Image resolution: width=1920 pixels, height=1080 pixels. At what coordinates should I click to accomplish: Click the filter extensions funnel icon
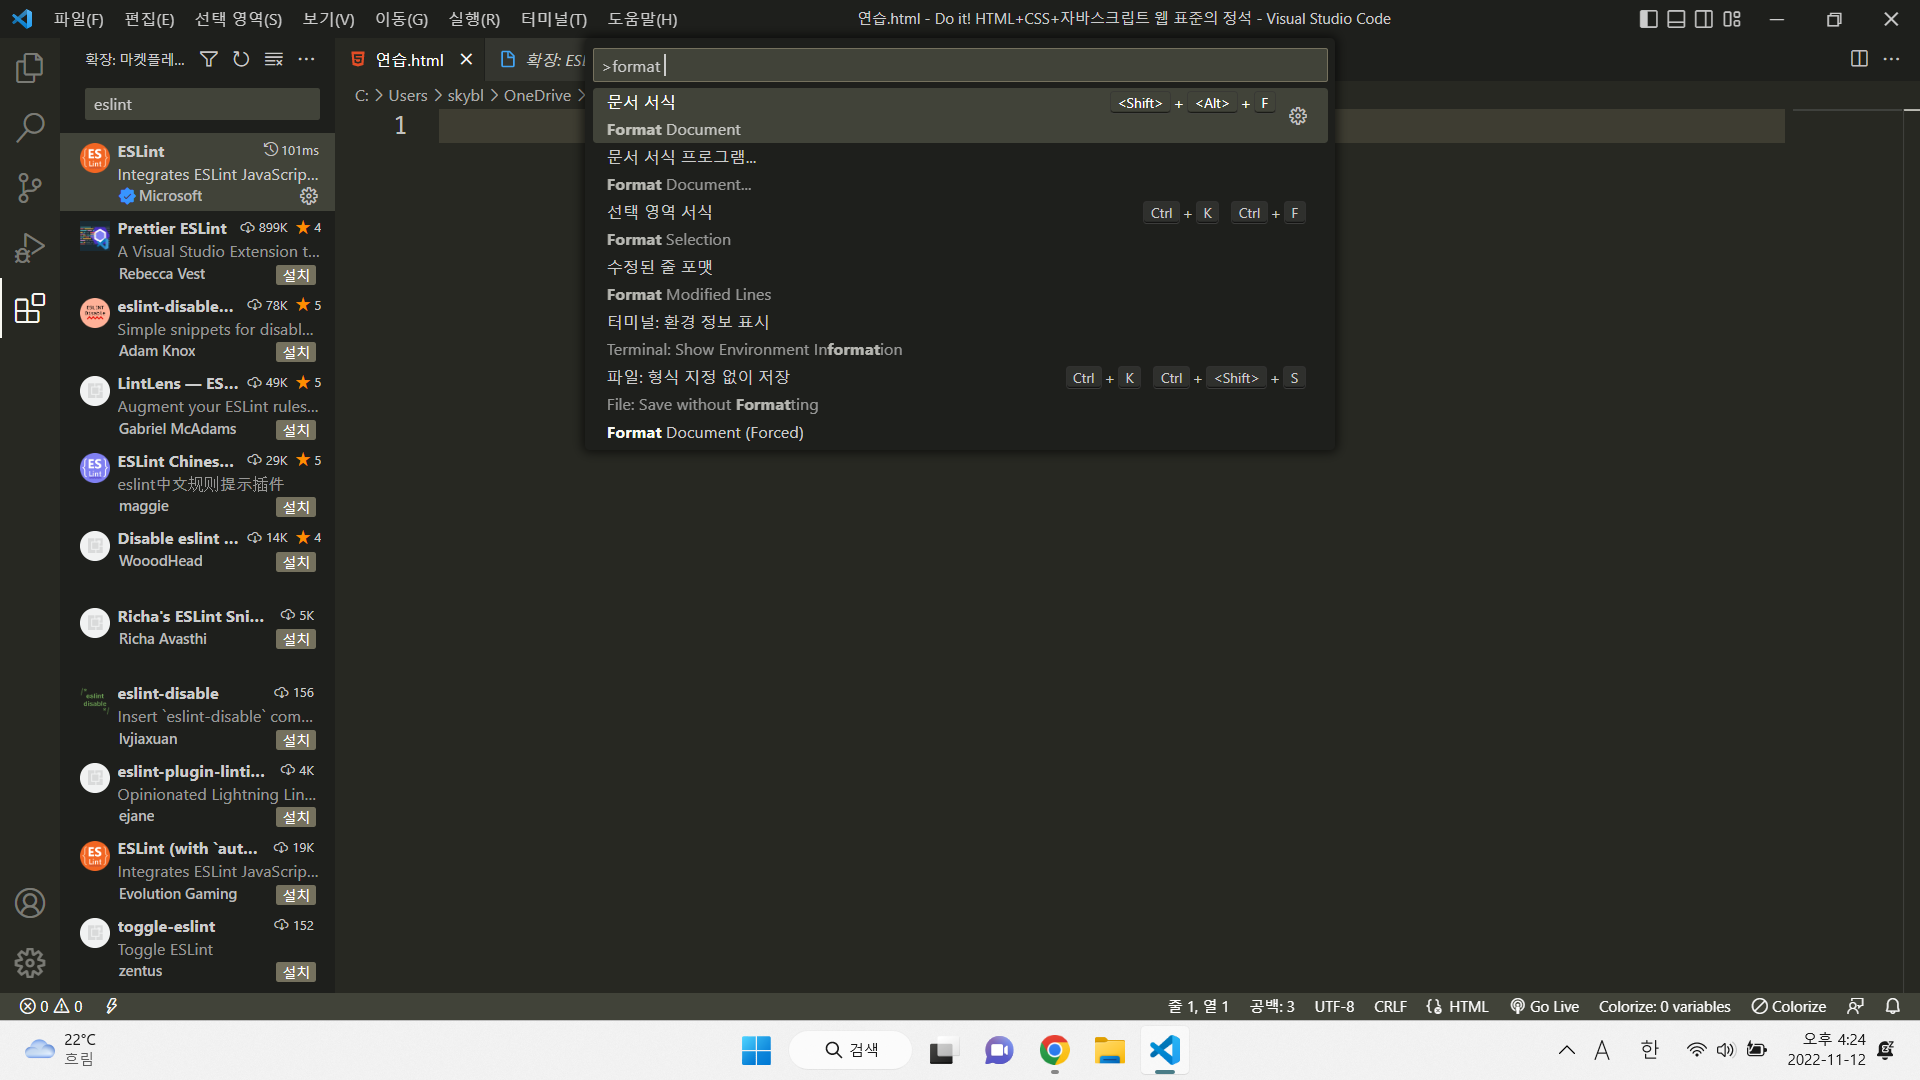point(209,60)
